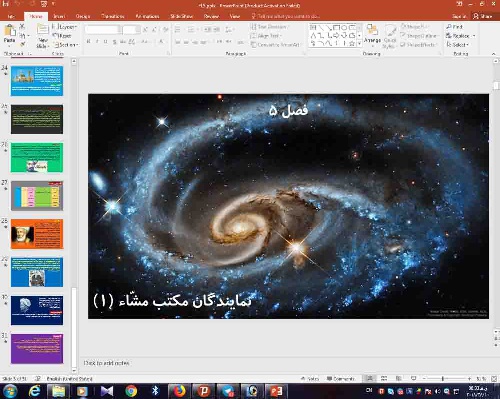Click the Bold icon
This screenshot has width=500, height=399.
coord(89,42)
